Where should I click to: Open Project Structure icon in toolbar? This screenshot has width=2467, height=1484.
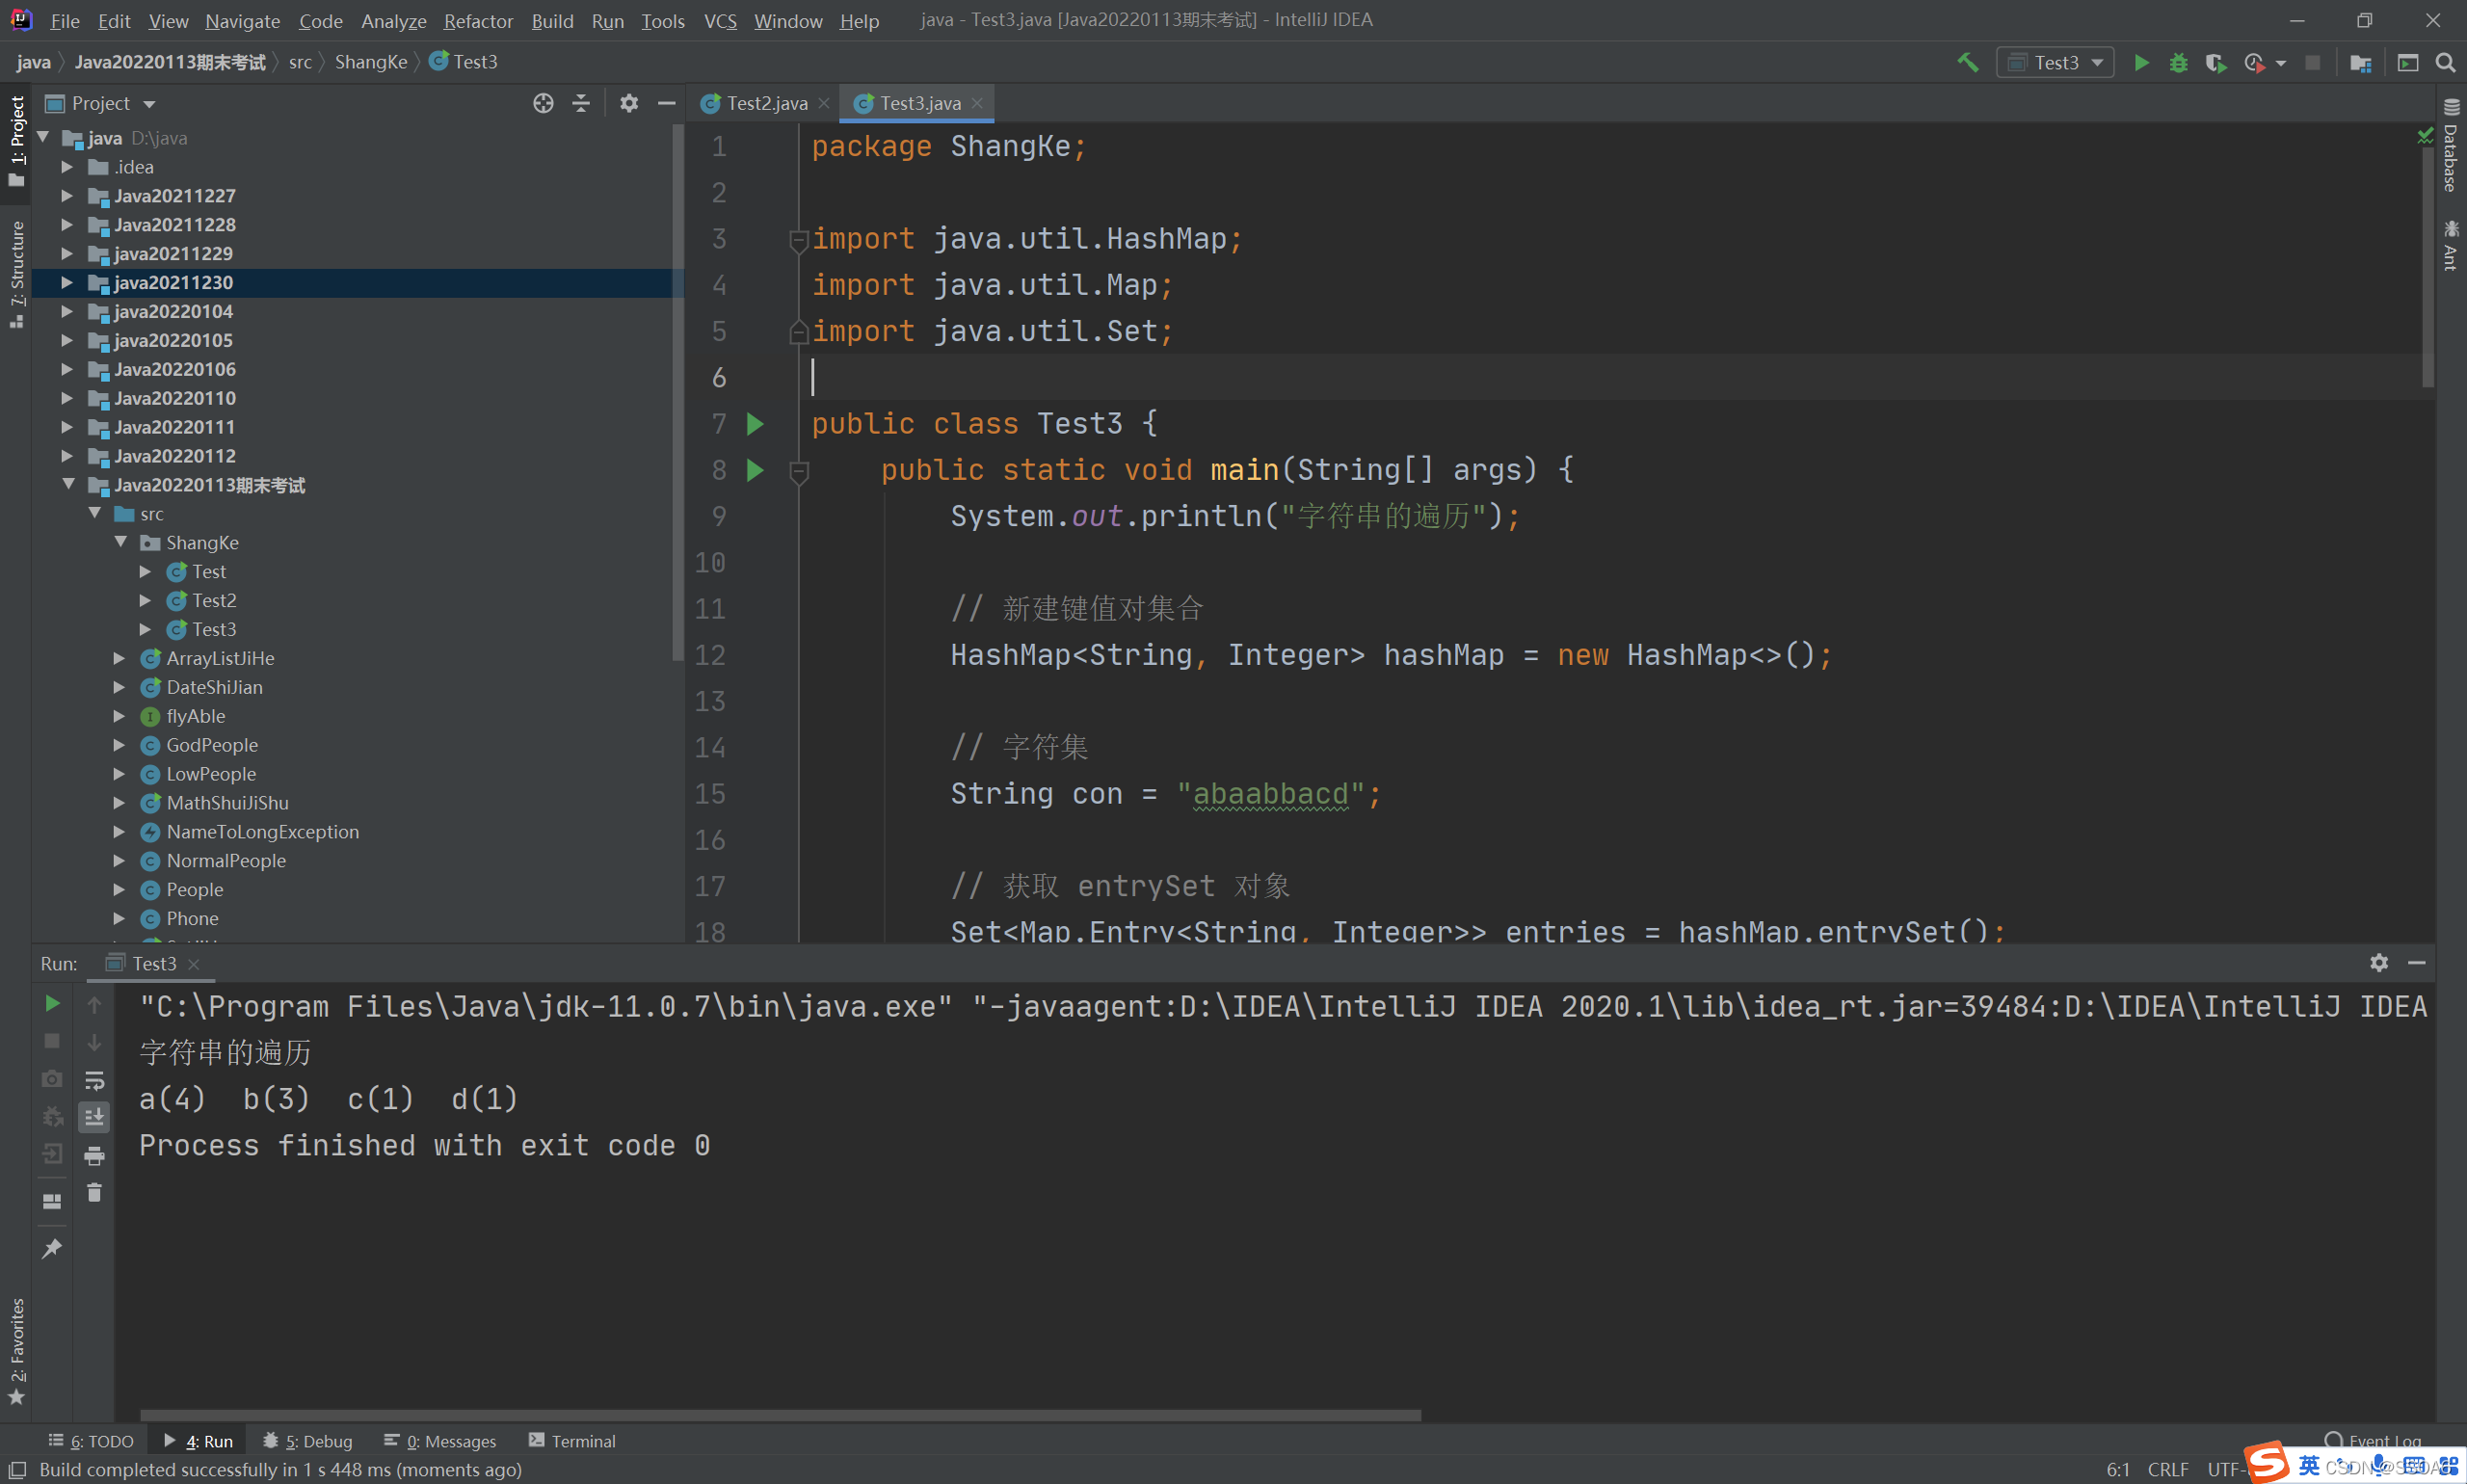point(2360,63)
